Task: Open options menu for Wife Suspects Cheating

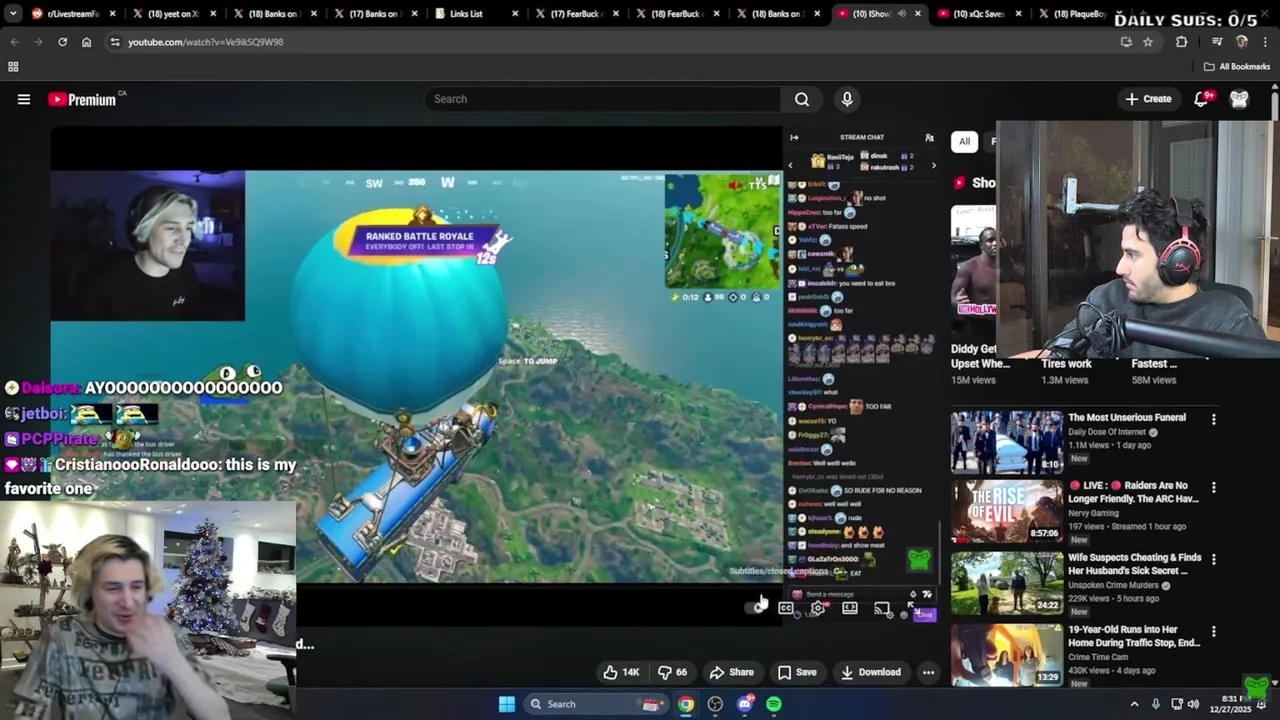Action: (x=1214, y=560)
